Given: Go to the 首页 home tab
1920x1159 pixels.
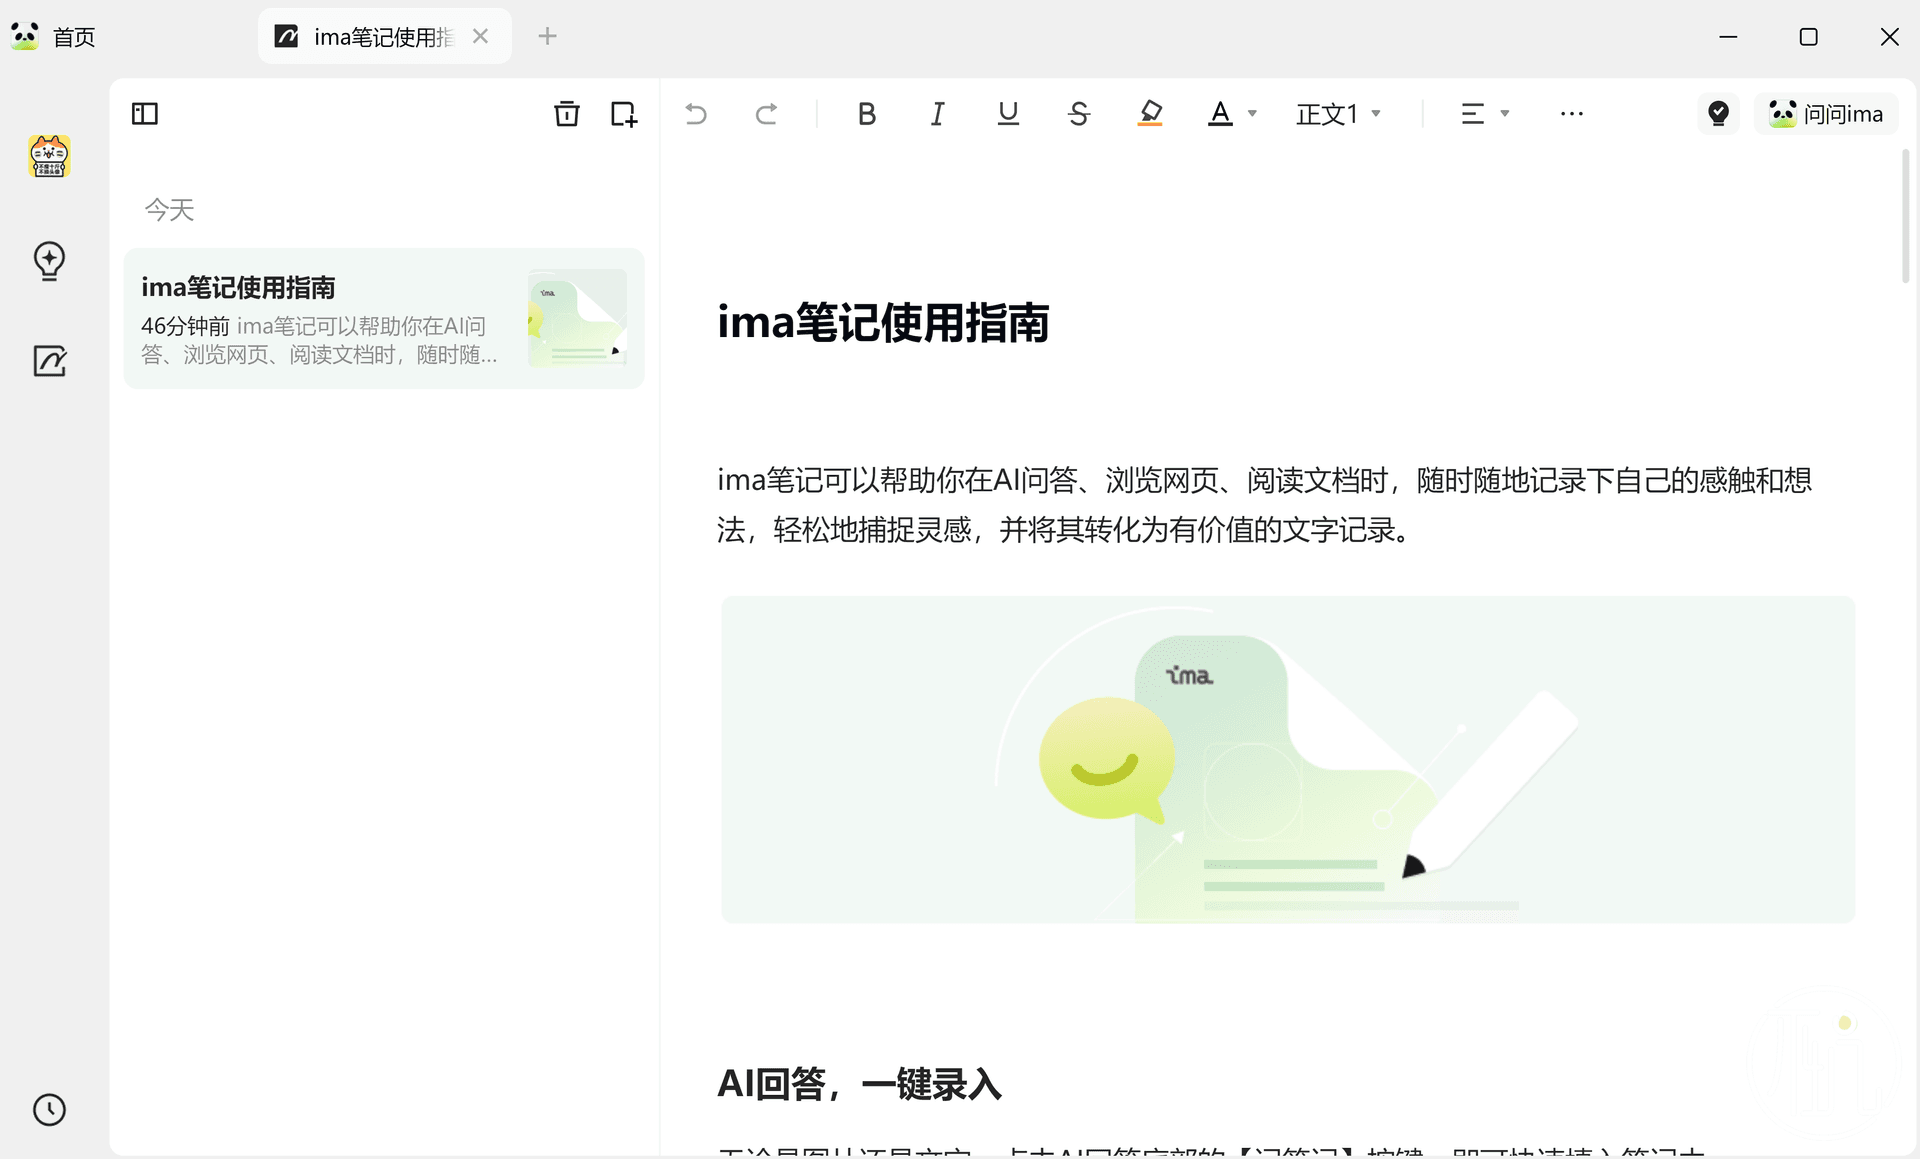Looking at the screenshot, I should [x=53, y=37].
